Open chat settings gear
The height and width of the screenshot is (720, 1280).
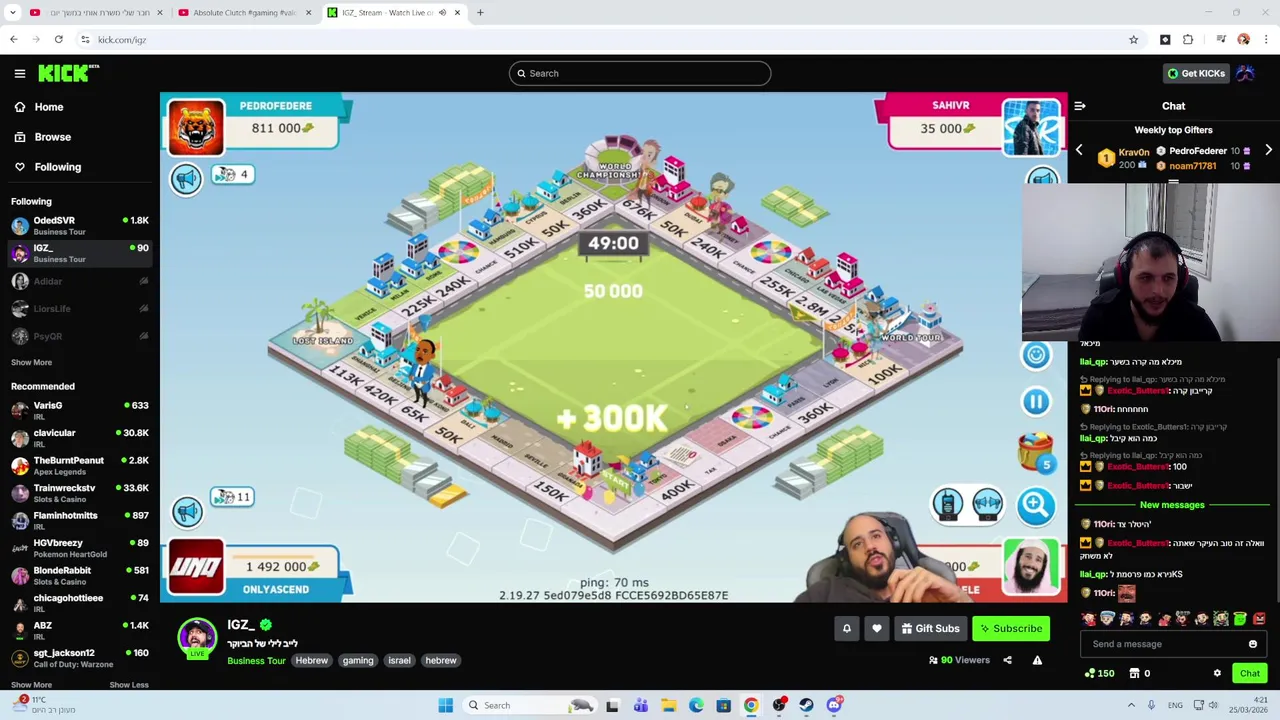1217,673
